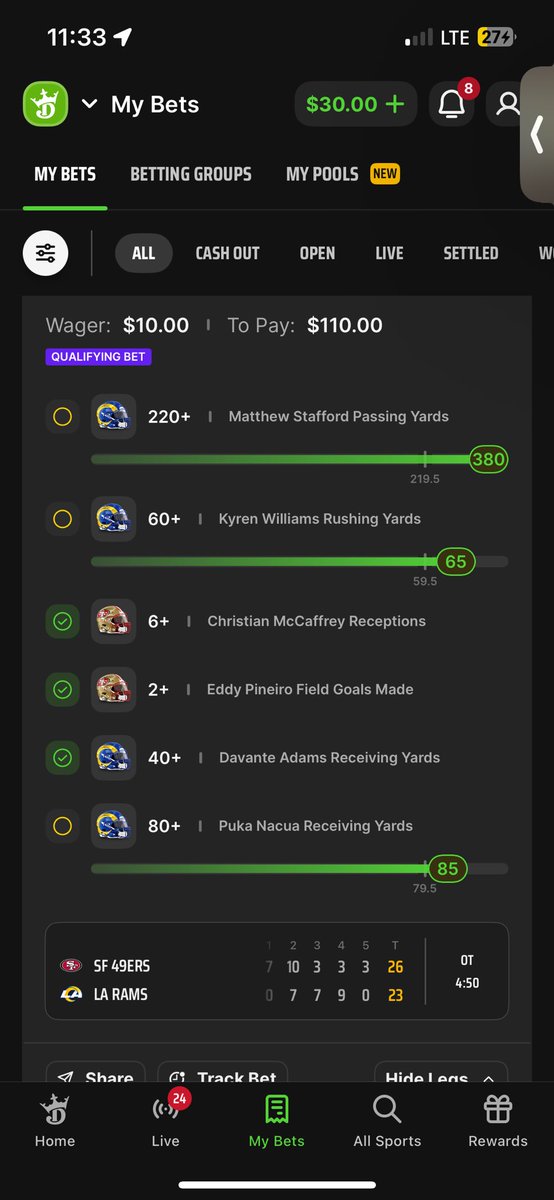Filter bets by Cash Out
Image resolution: width=554 pixels, height=1200 pixels.
(227, 253)
